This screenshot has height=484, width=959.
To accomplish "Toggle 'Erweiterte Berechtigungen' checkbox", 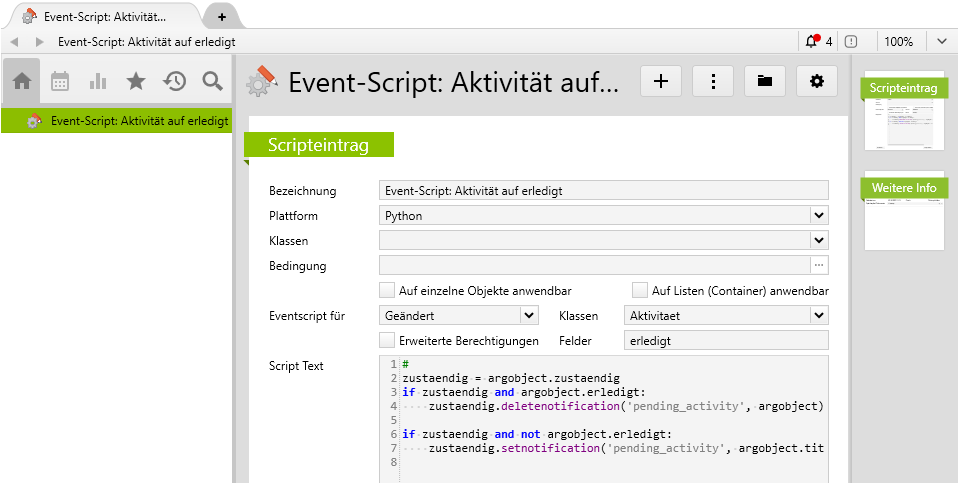I will click(387, 341).
